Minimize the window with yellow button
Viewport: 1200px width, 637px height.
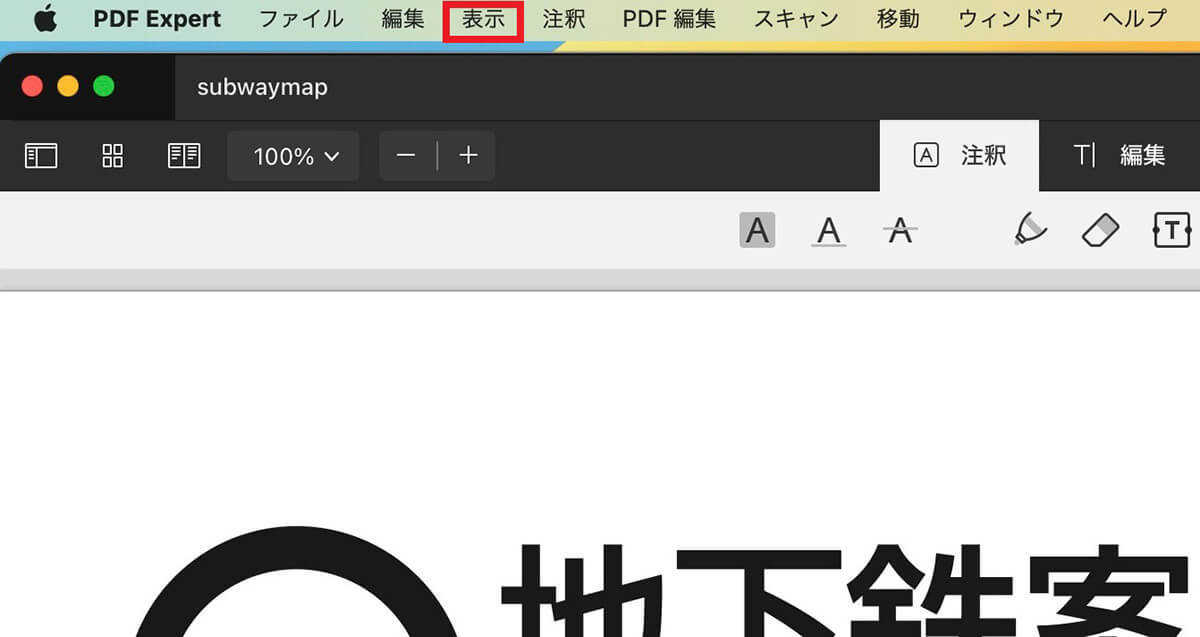(68, 86)
